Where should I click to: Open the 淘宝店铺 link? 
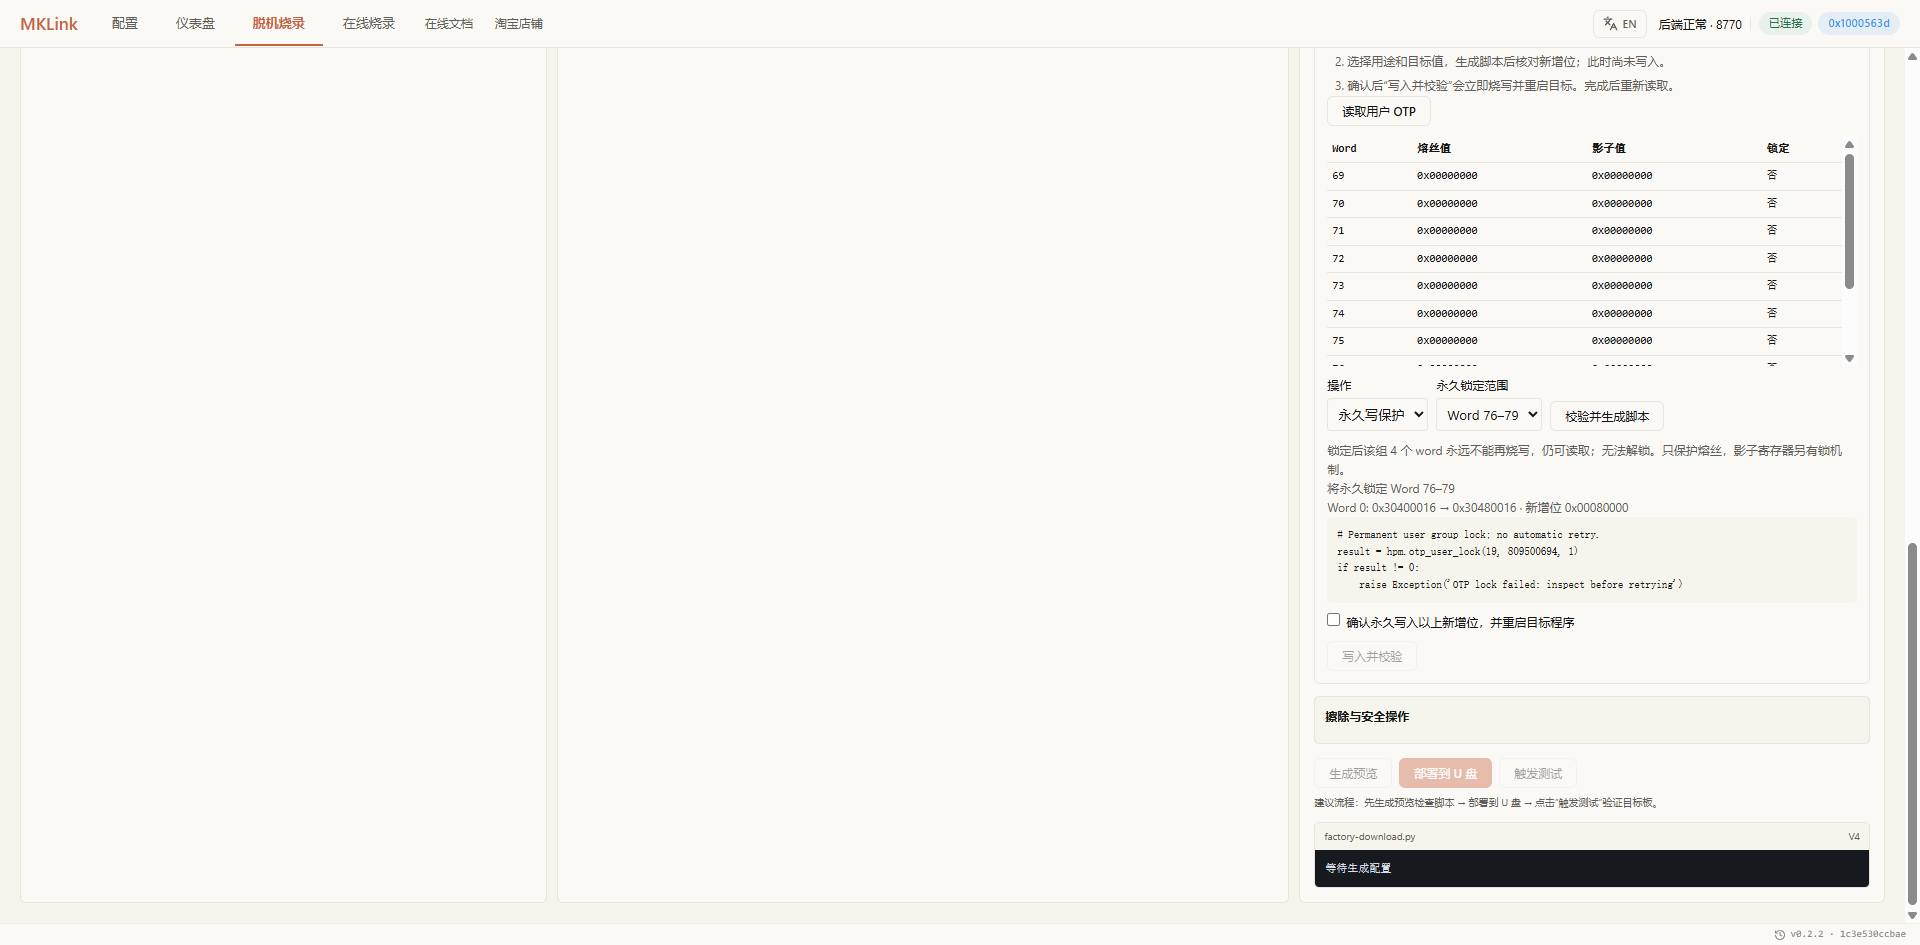[519, 23]
